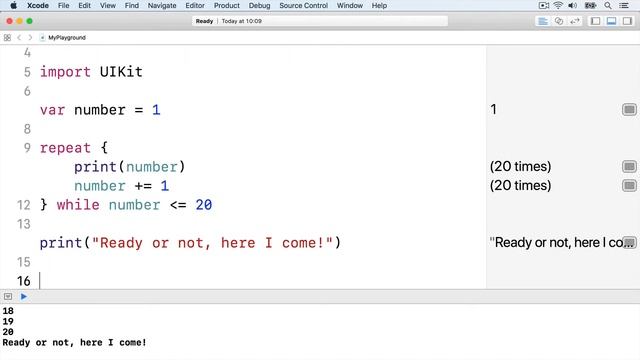Screen dimensions: 640x360
Task: Click 'UIKit' in the code
Action: point(121,72)
